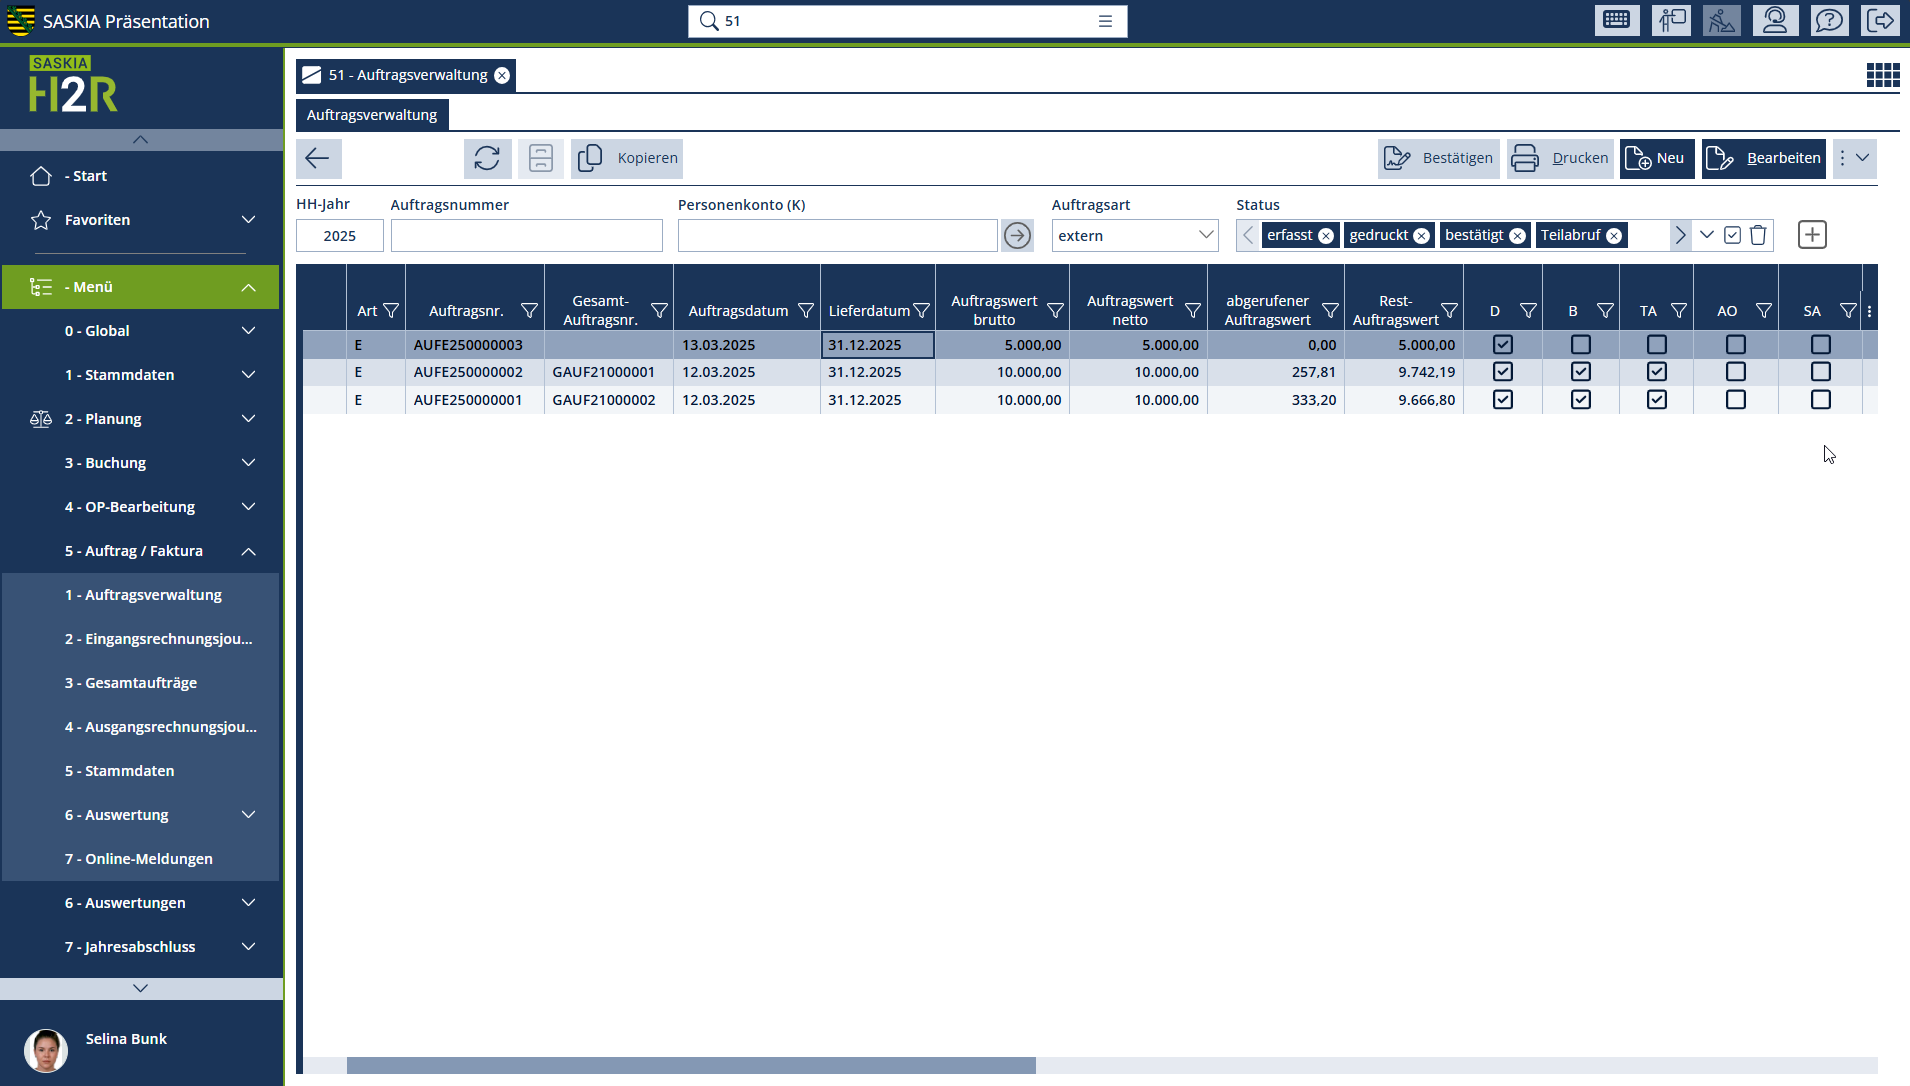Viewport: 1910px width, 1086px height.
Task: Click the Bearbeiten button
Action: (x=1764, y=158)
